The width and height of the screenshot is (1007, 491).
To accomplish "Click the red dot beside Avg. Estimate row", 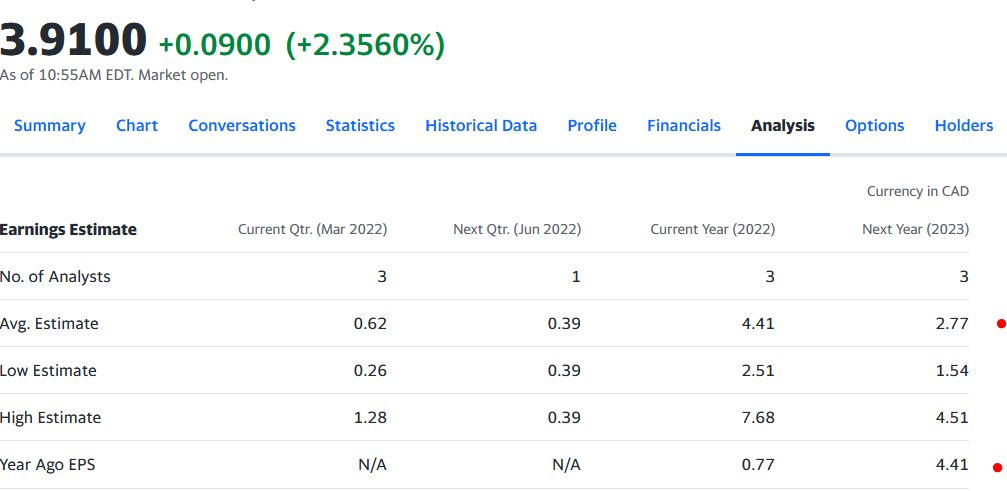I will [x=1000, y=324].
